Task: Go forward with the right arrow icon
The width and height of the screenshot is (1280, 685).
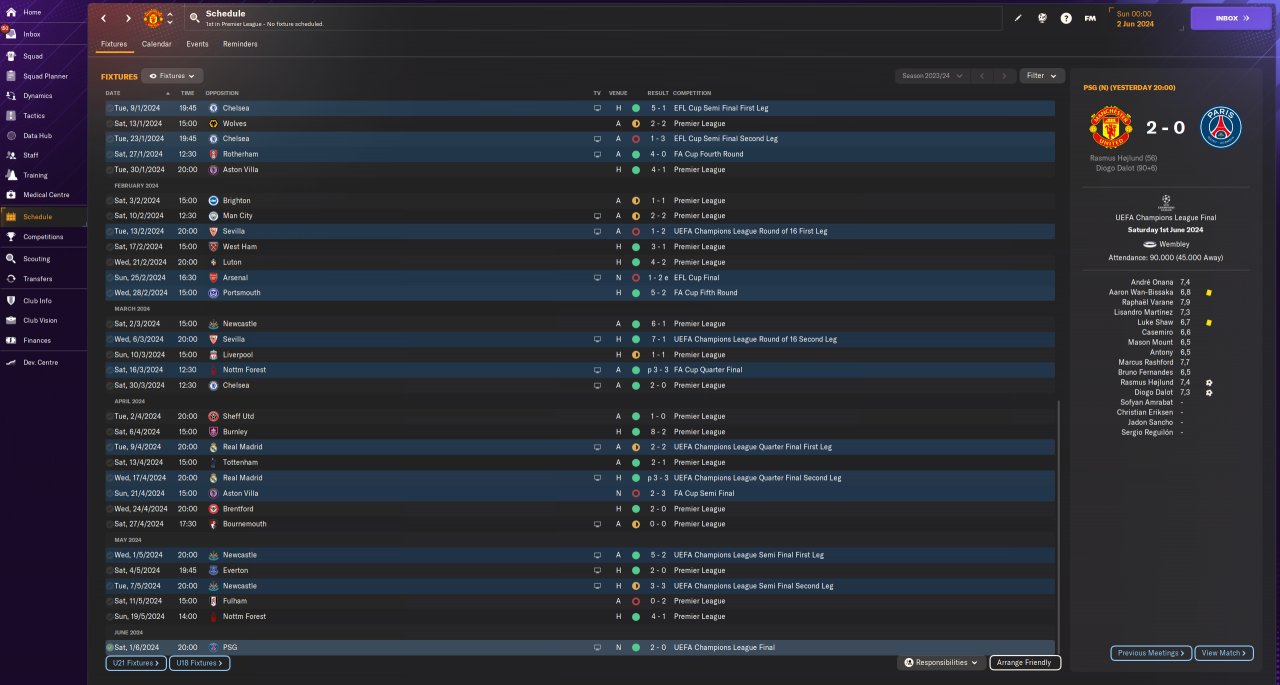Action: point(128,18)
